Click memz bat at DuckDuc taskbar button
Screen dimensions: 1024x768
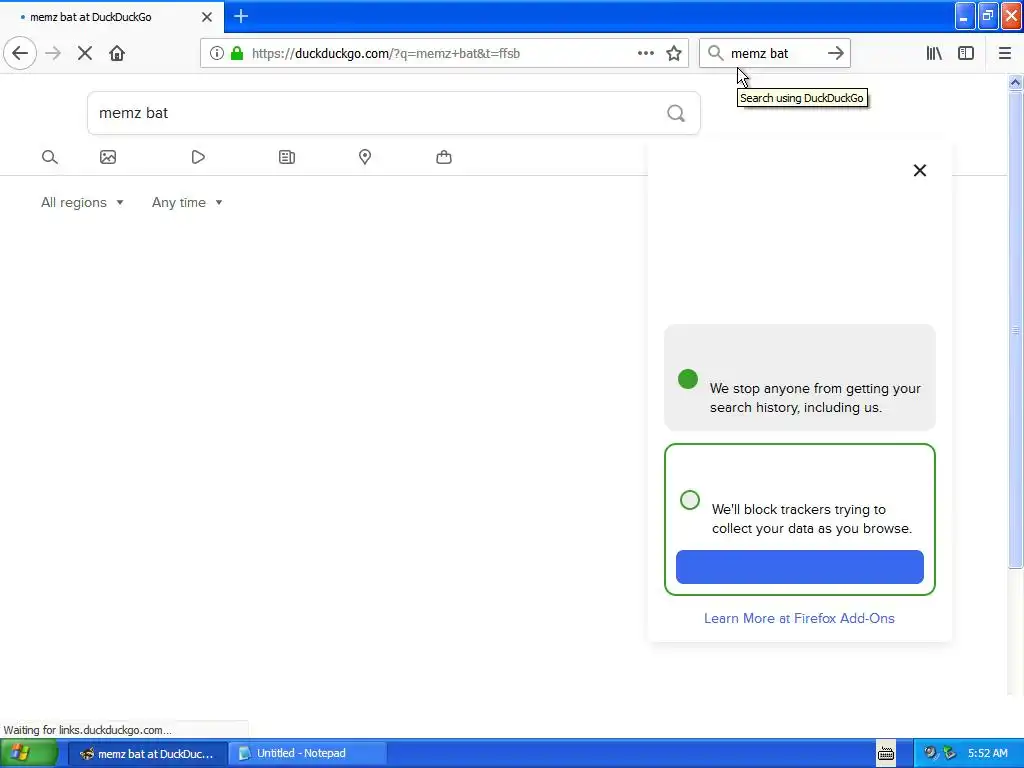[x=148, y=754]
